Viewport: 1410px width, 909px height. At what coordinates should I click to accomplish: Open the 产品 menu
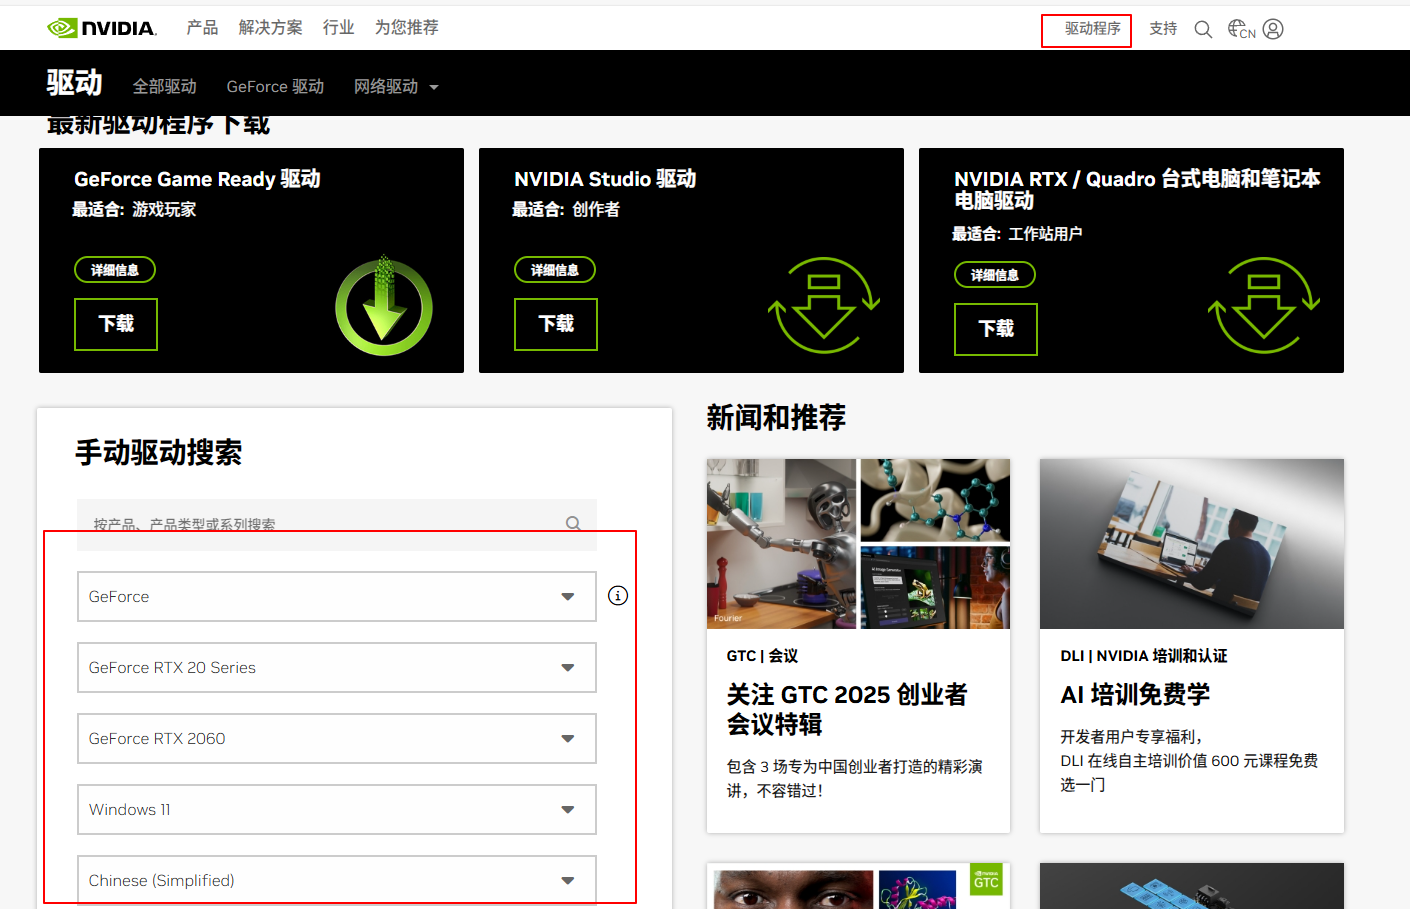point(202,28)
